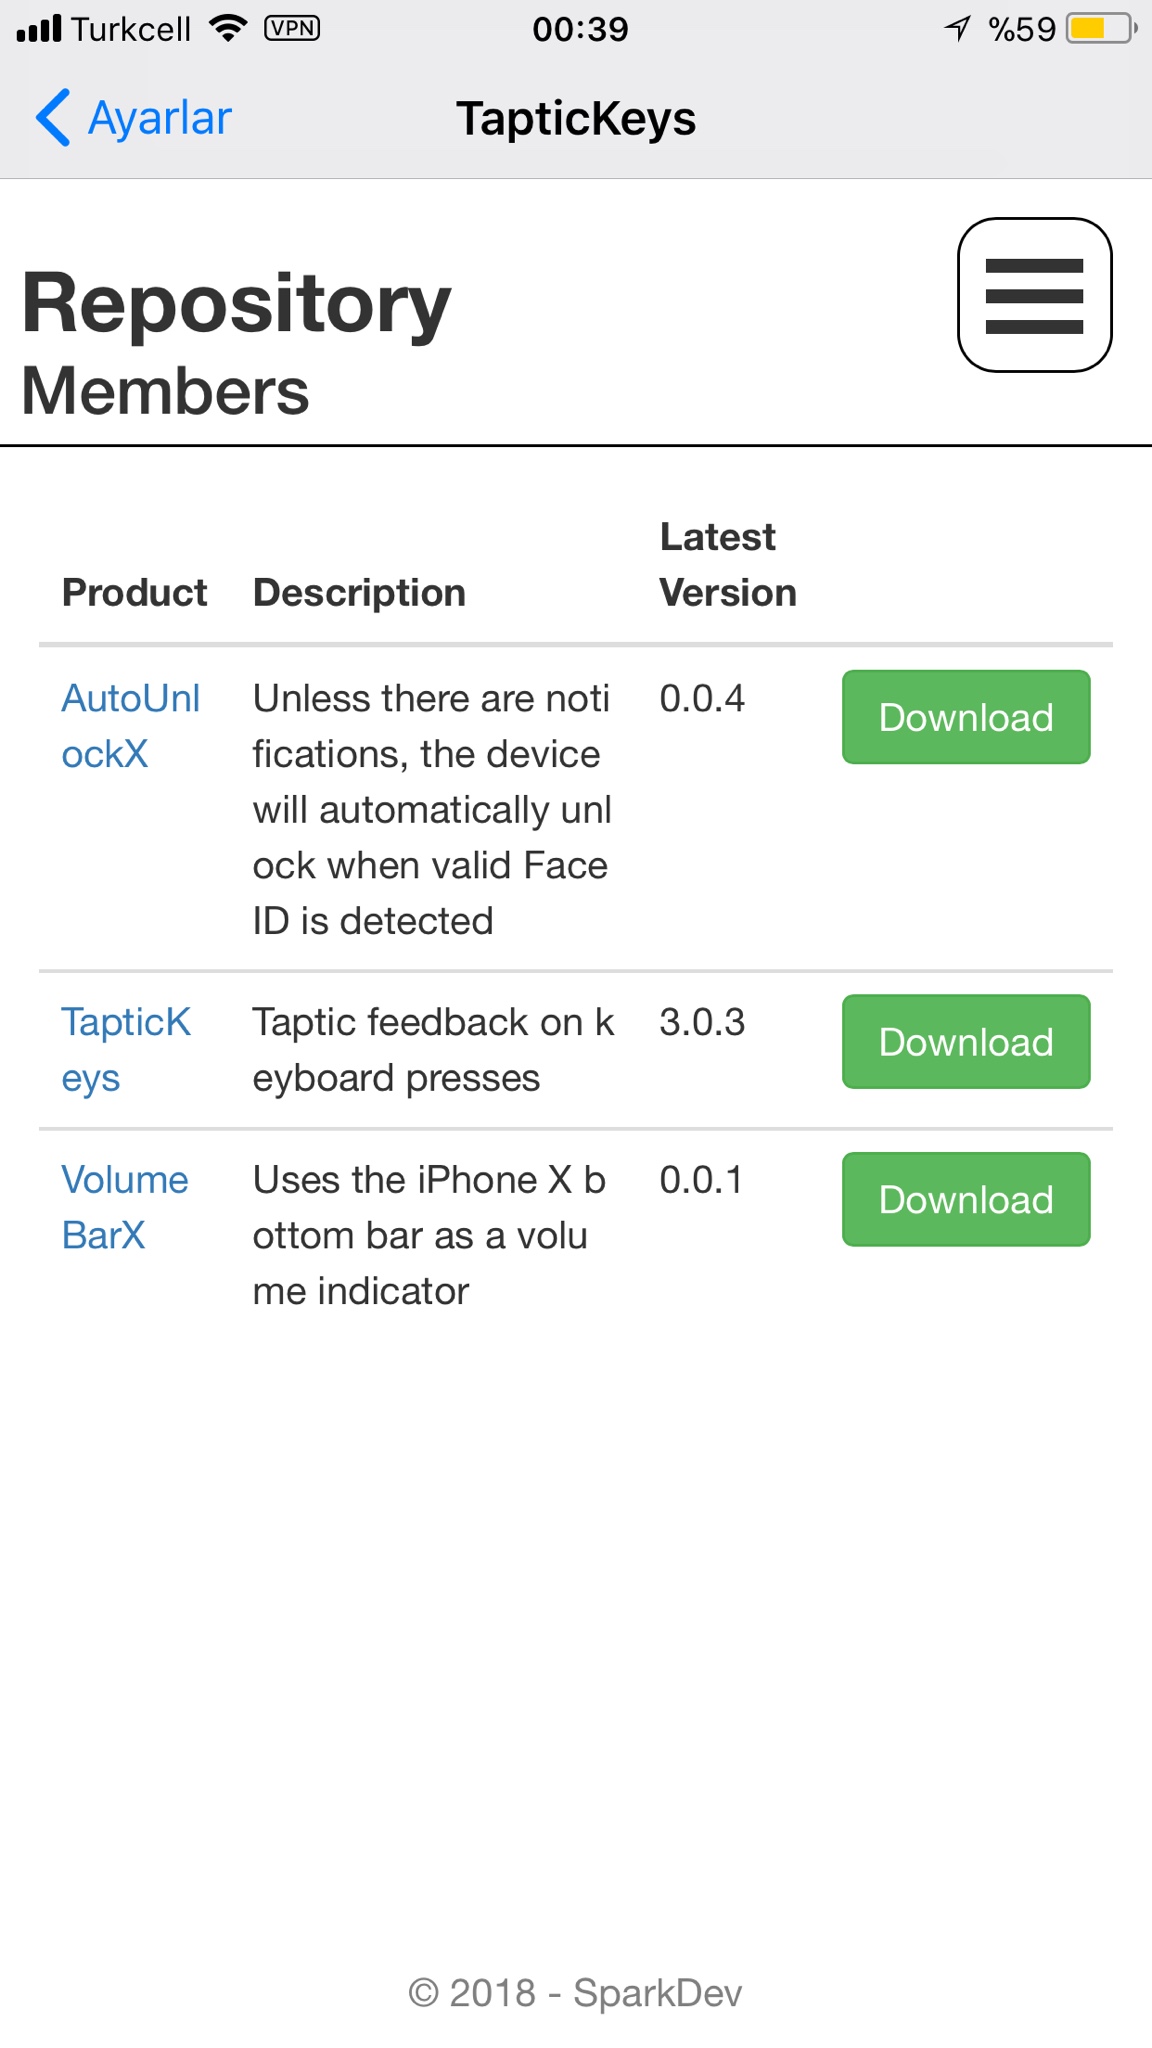
Task: Download VolumeBarX version 0.0.1
Action: pyautogui.click(x=966, y=1199)
